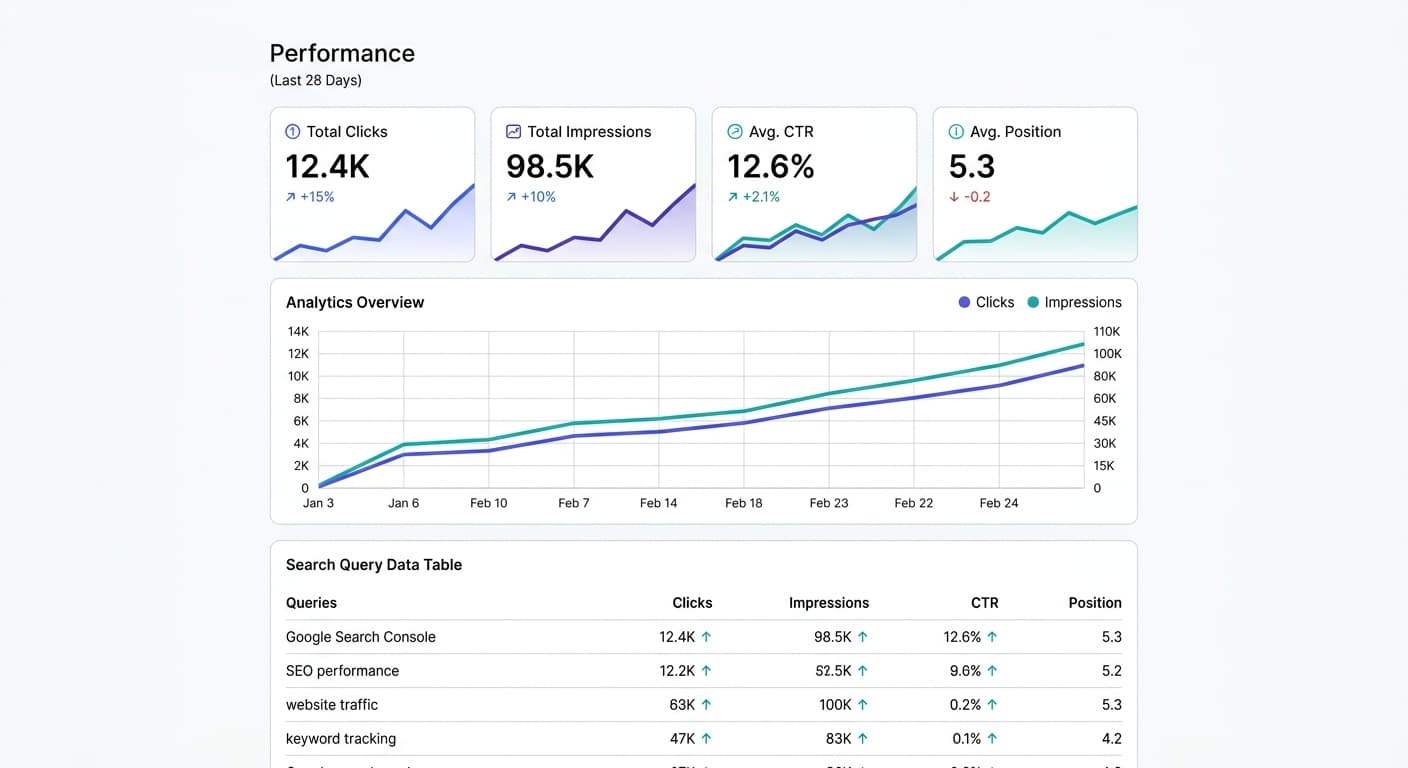Click the Avg. Position info icon
Screen dimensions: 1408x768
click(x=956, y=131)
